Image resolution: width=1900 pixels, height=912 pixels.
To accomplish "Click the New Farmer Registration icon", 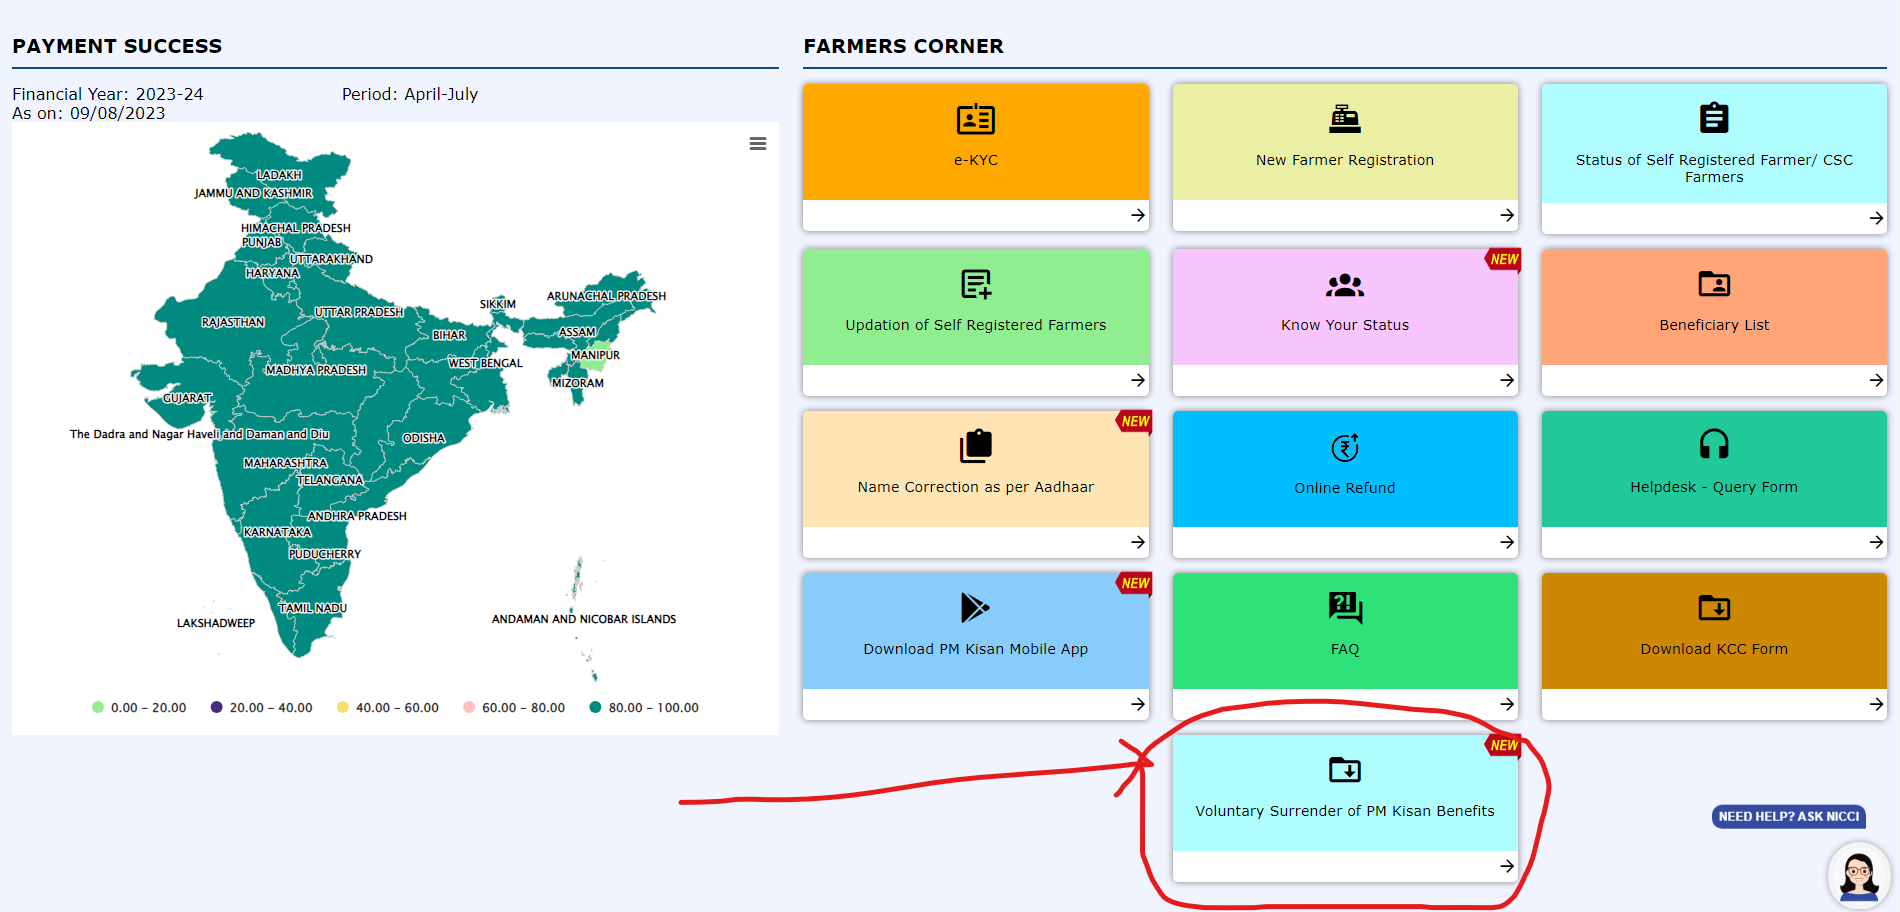I will (x=1344, y=120).
